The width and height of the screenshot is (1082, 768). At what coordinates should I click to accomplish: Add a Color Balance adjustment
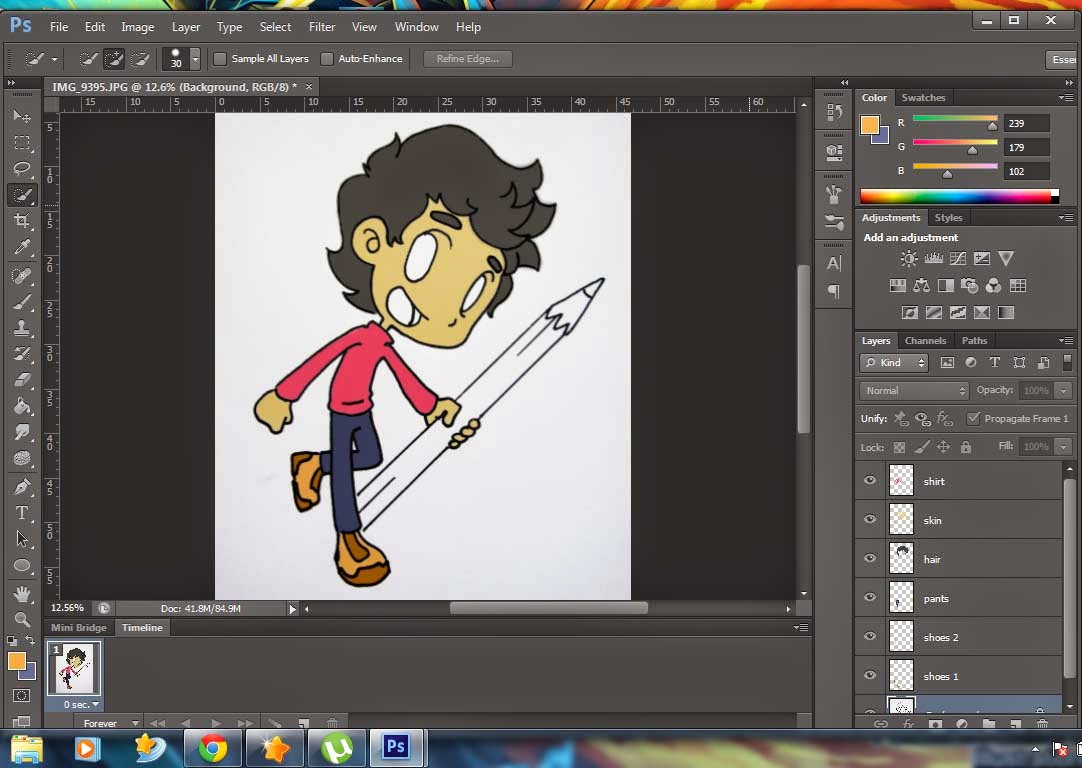pyautogui.click(x=921, y=286)
